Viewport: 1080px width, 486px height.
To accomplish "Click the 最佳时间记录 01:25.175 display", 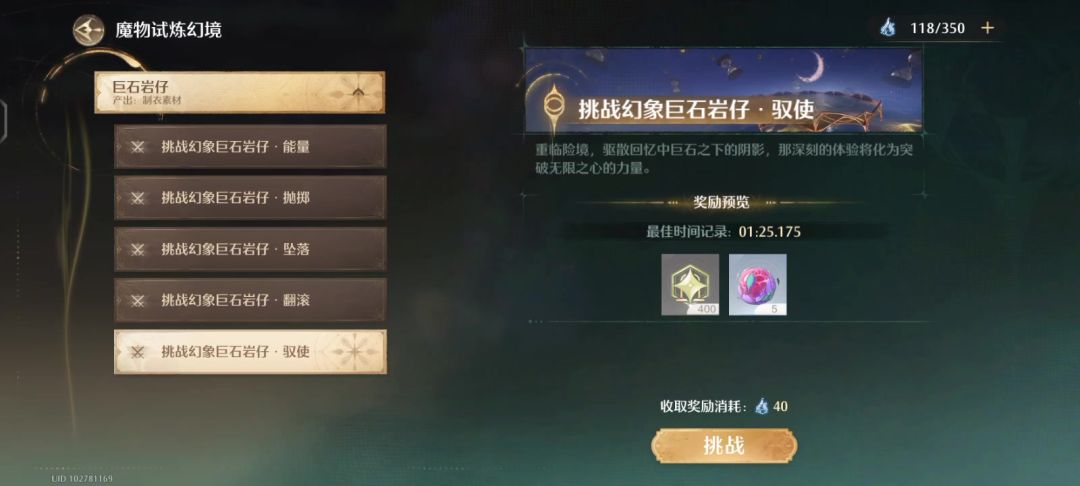I will coord(723,232).
